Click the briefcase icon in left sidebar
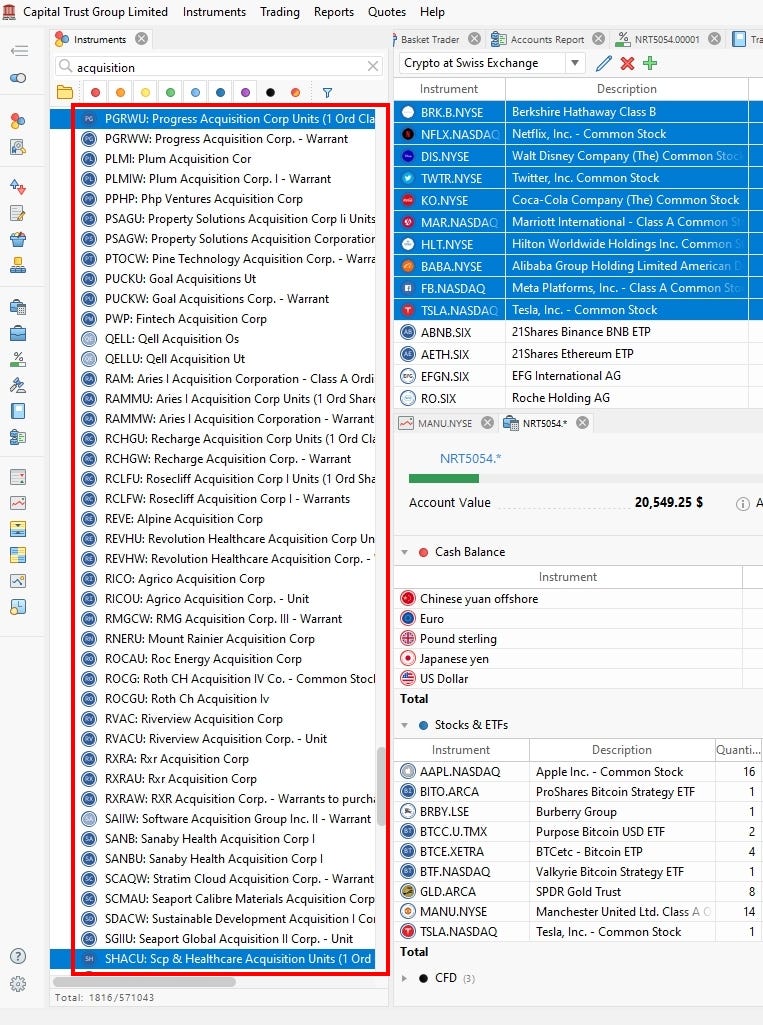The height and width of the screenshot is (1025, 763). tap(18, 333)
